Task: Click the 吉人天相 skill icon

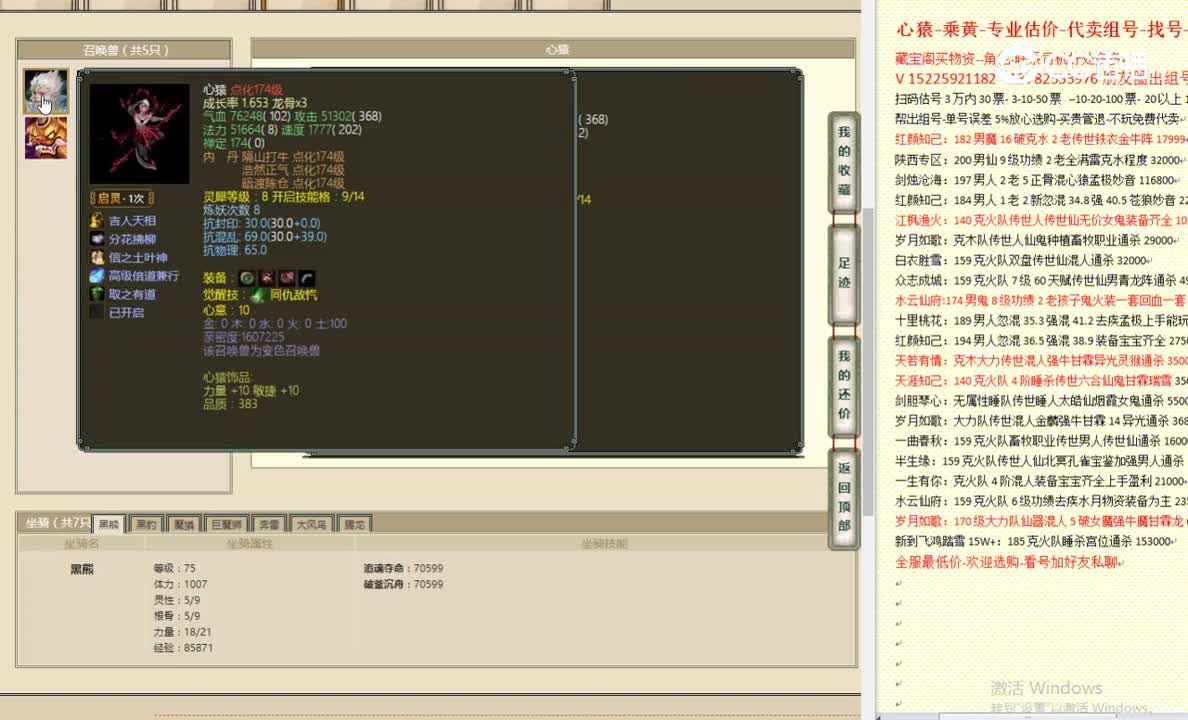Action: tap(97, 221)
